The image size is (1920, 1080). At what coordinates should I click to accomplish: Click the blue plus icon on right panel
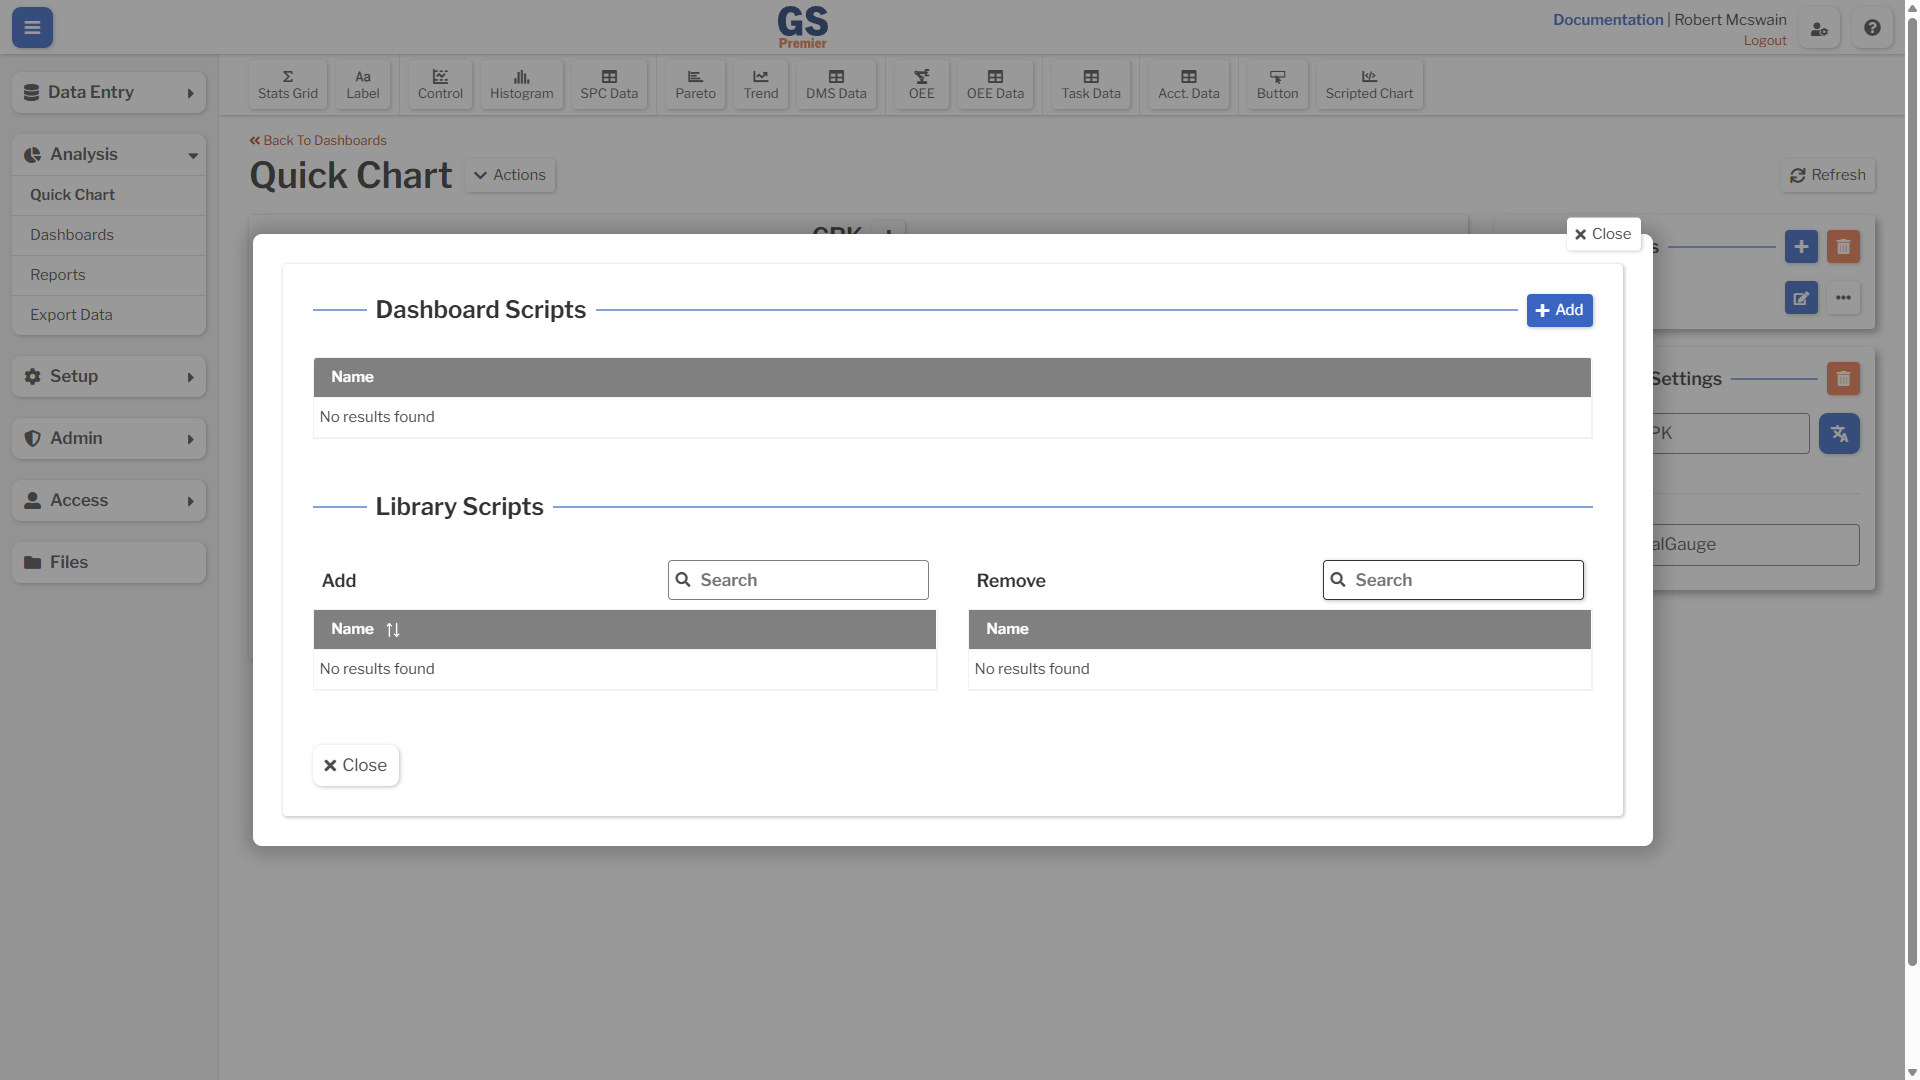[1801, 247]
